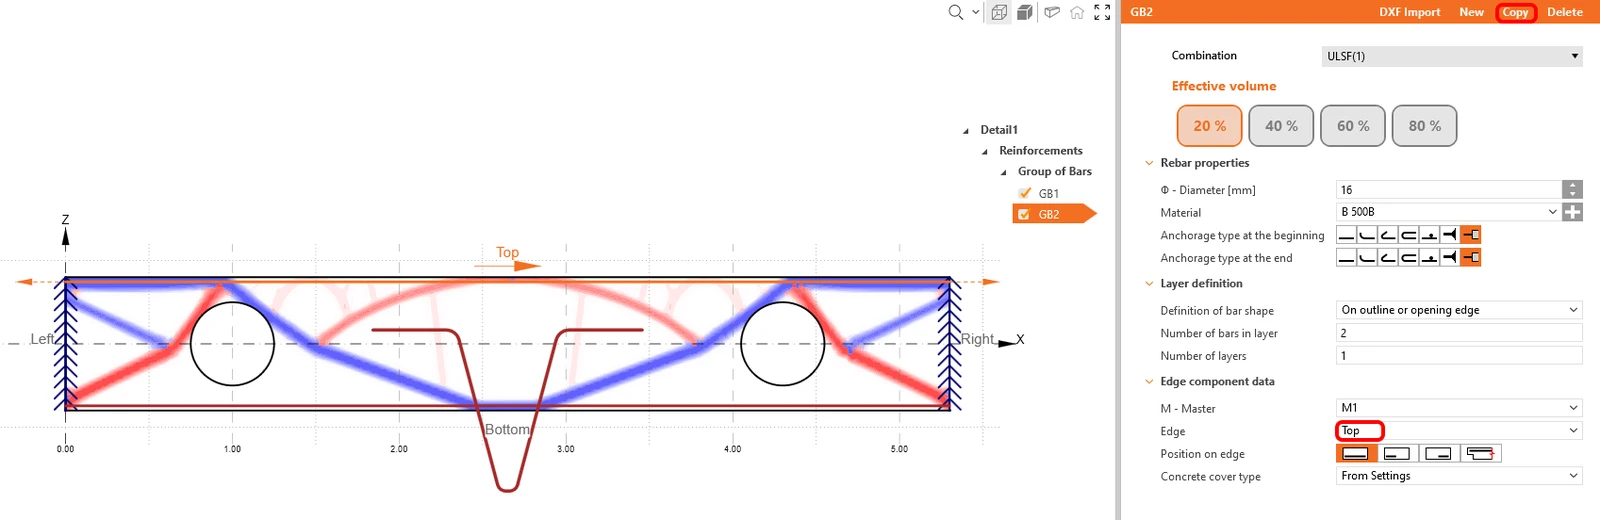Click the fullscreen expand arrows icon
Image resolution: width=1600 pixels, height=520 pixels.
[1102, 12]
